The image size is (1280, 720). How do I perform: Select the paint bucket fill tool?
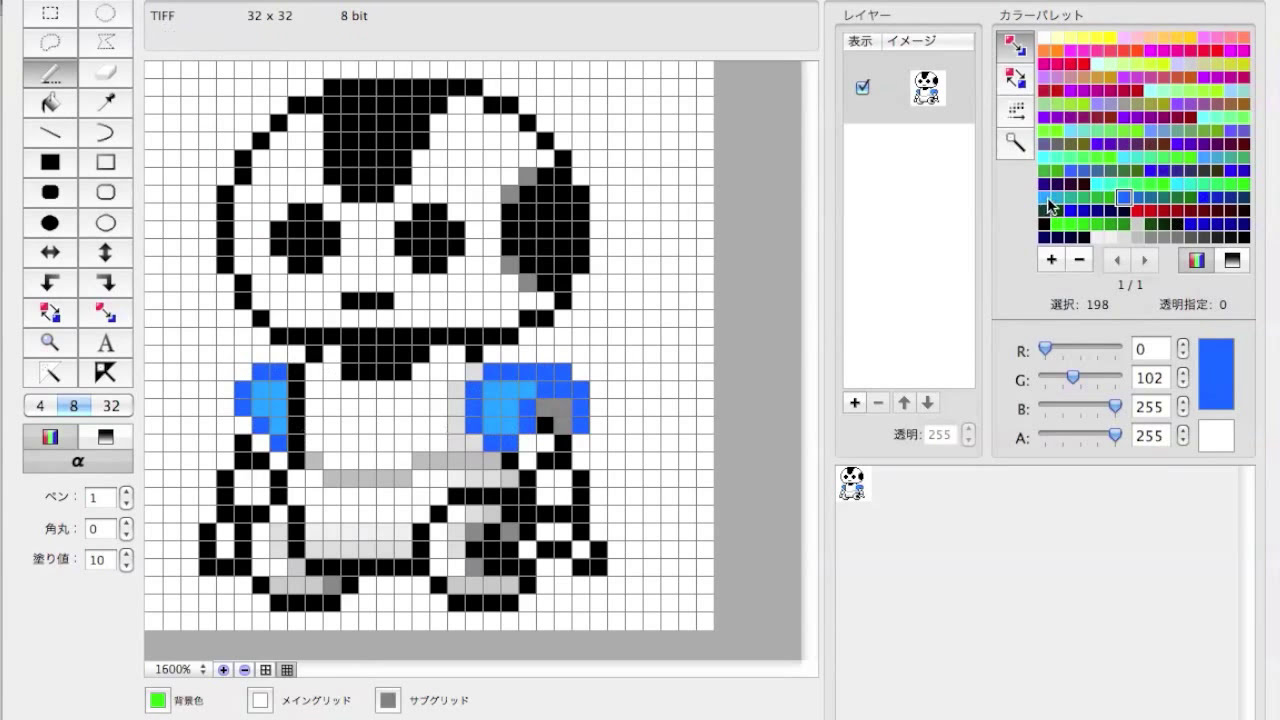point(50,102)
